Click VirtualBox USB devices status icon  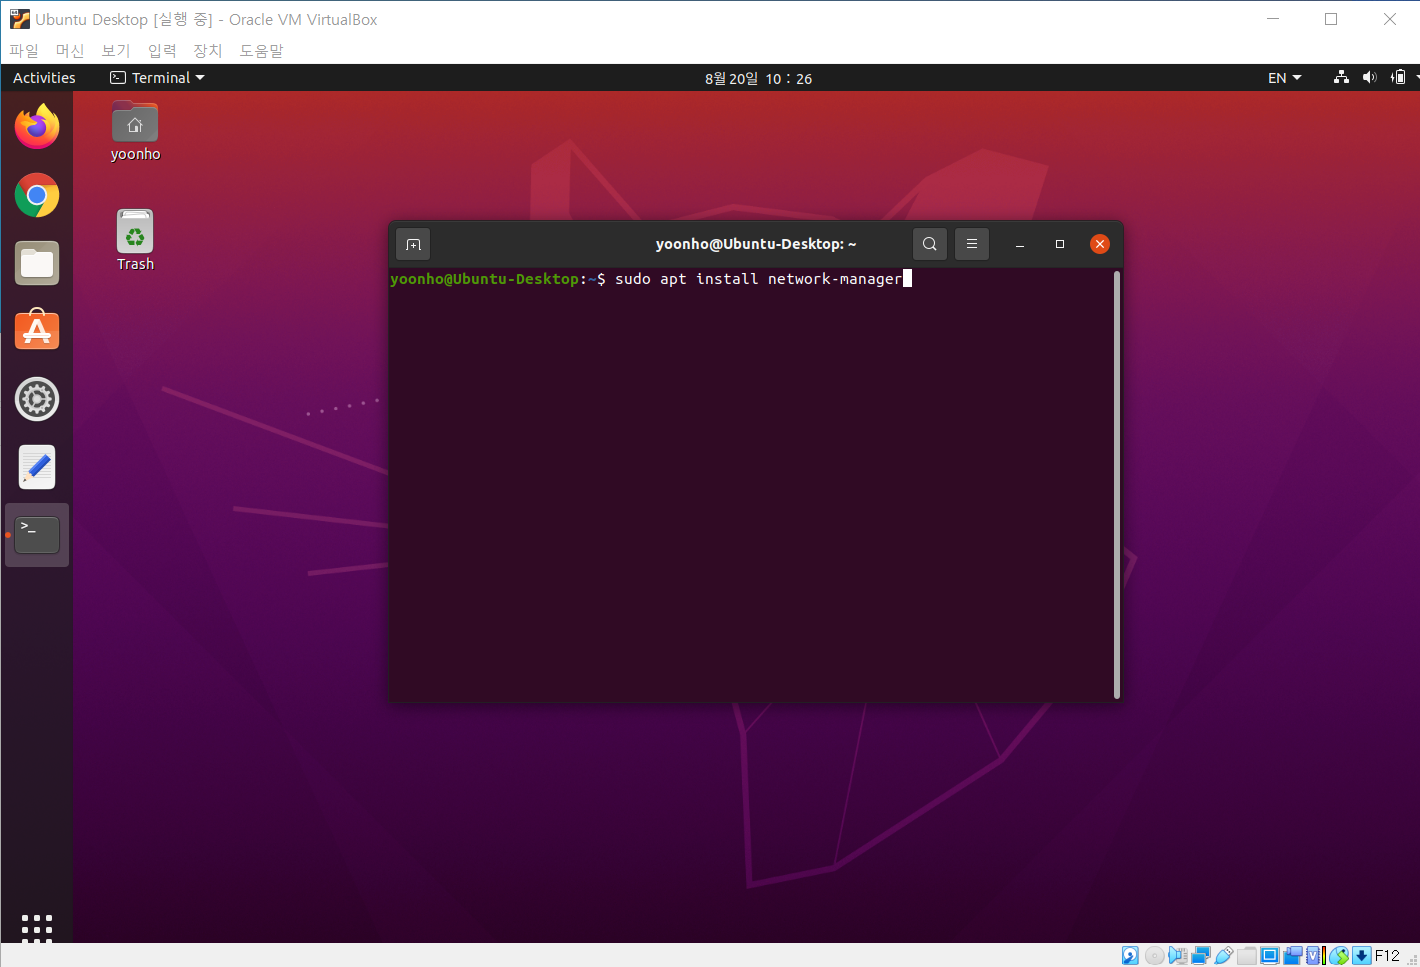1224,955
